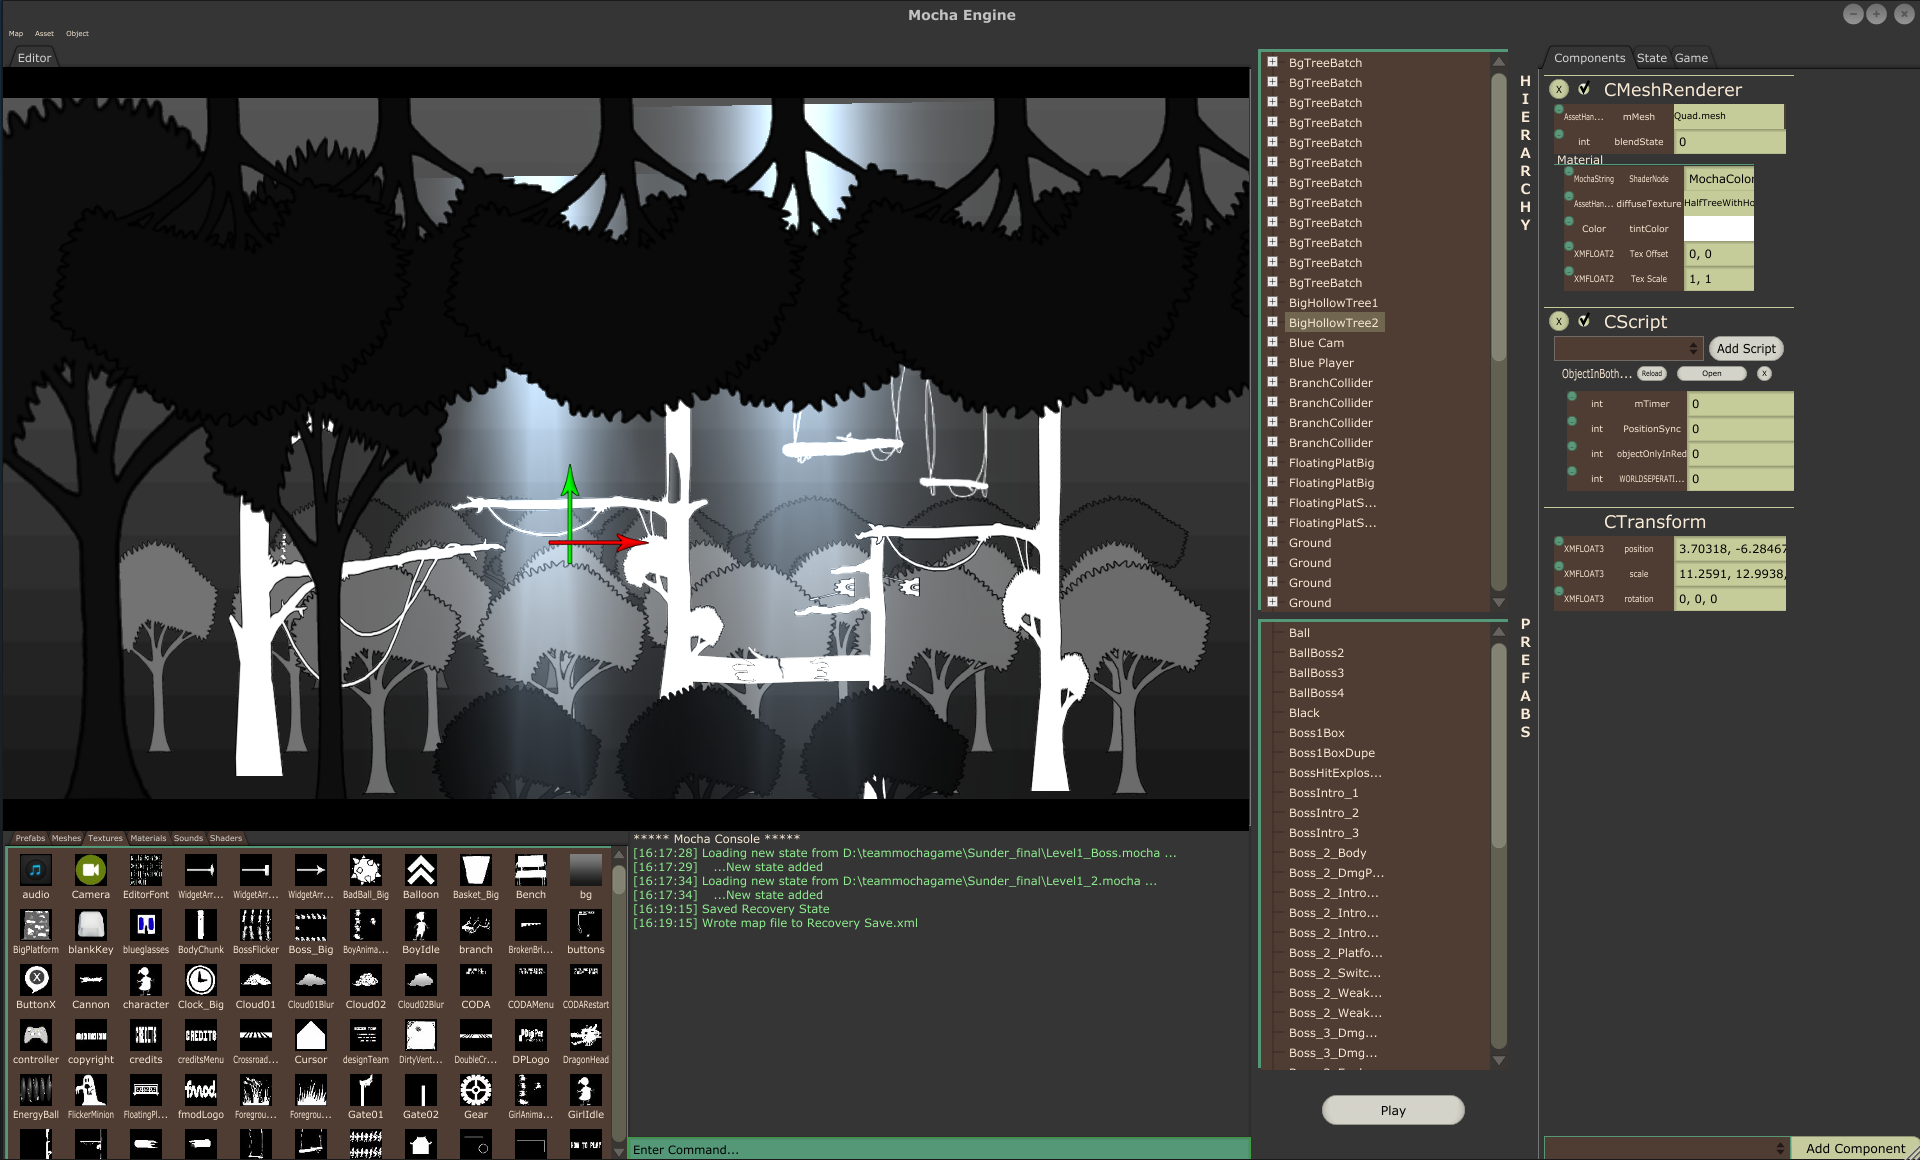Click the Play button
The image size is (1920, 1160).
pos(1393,1110)
